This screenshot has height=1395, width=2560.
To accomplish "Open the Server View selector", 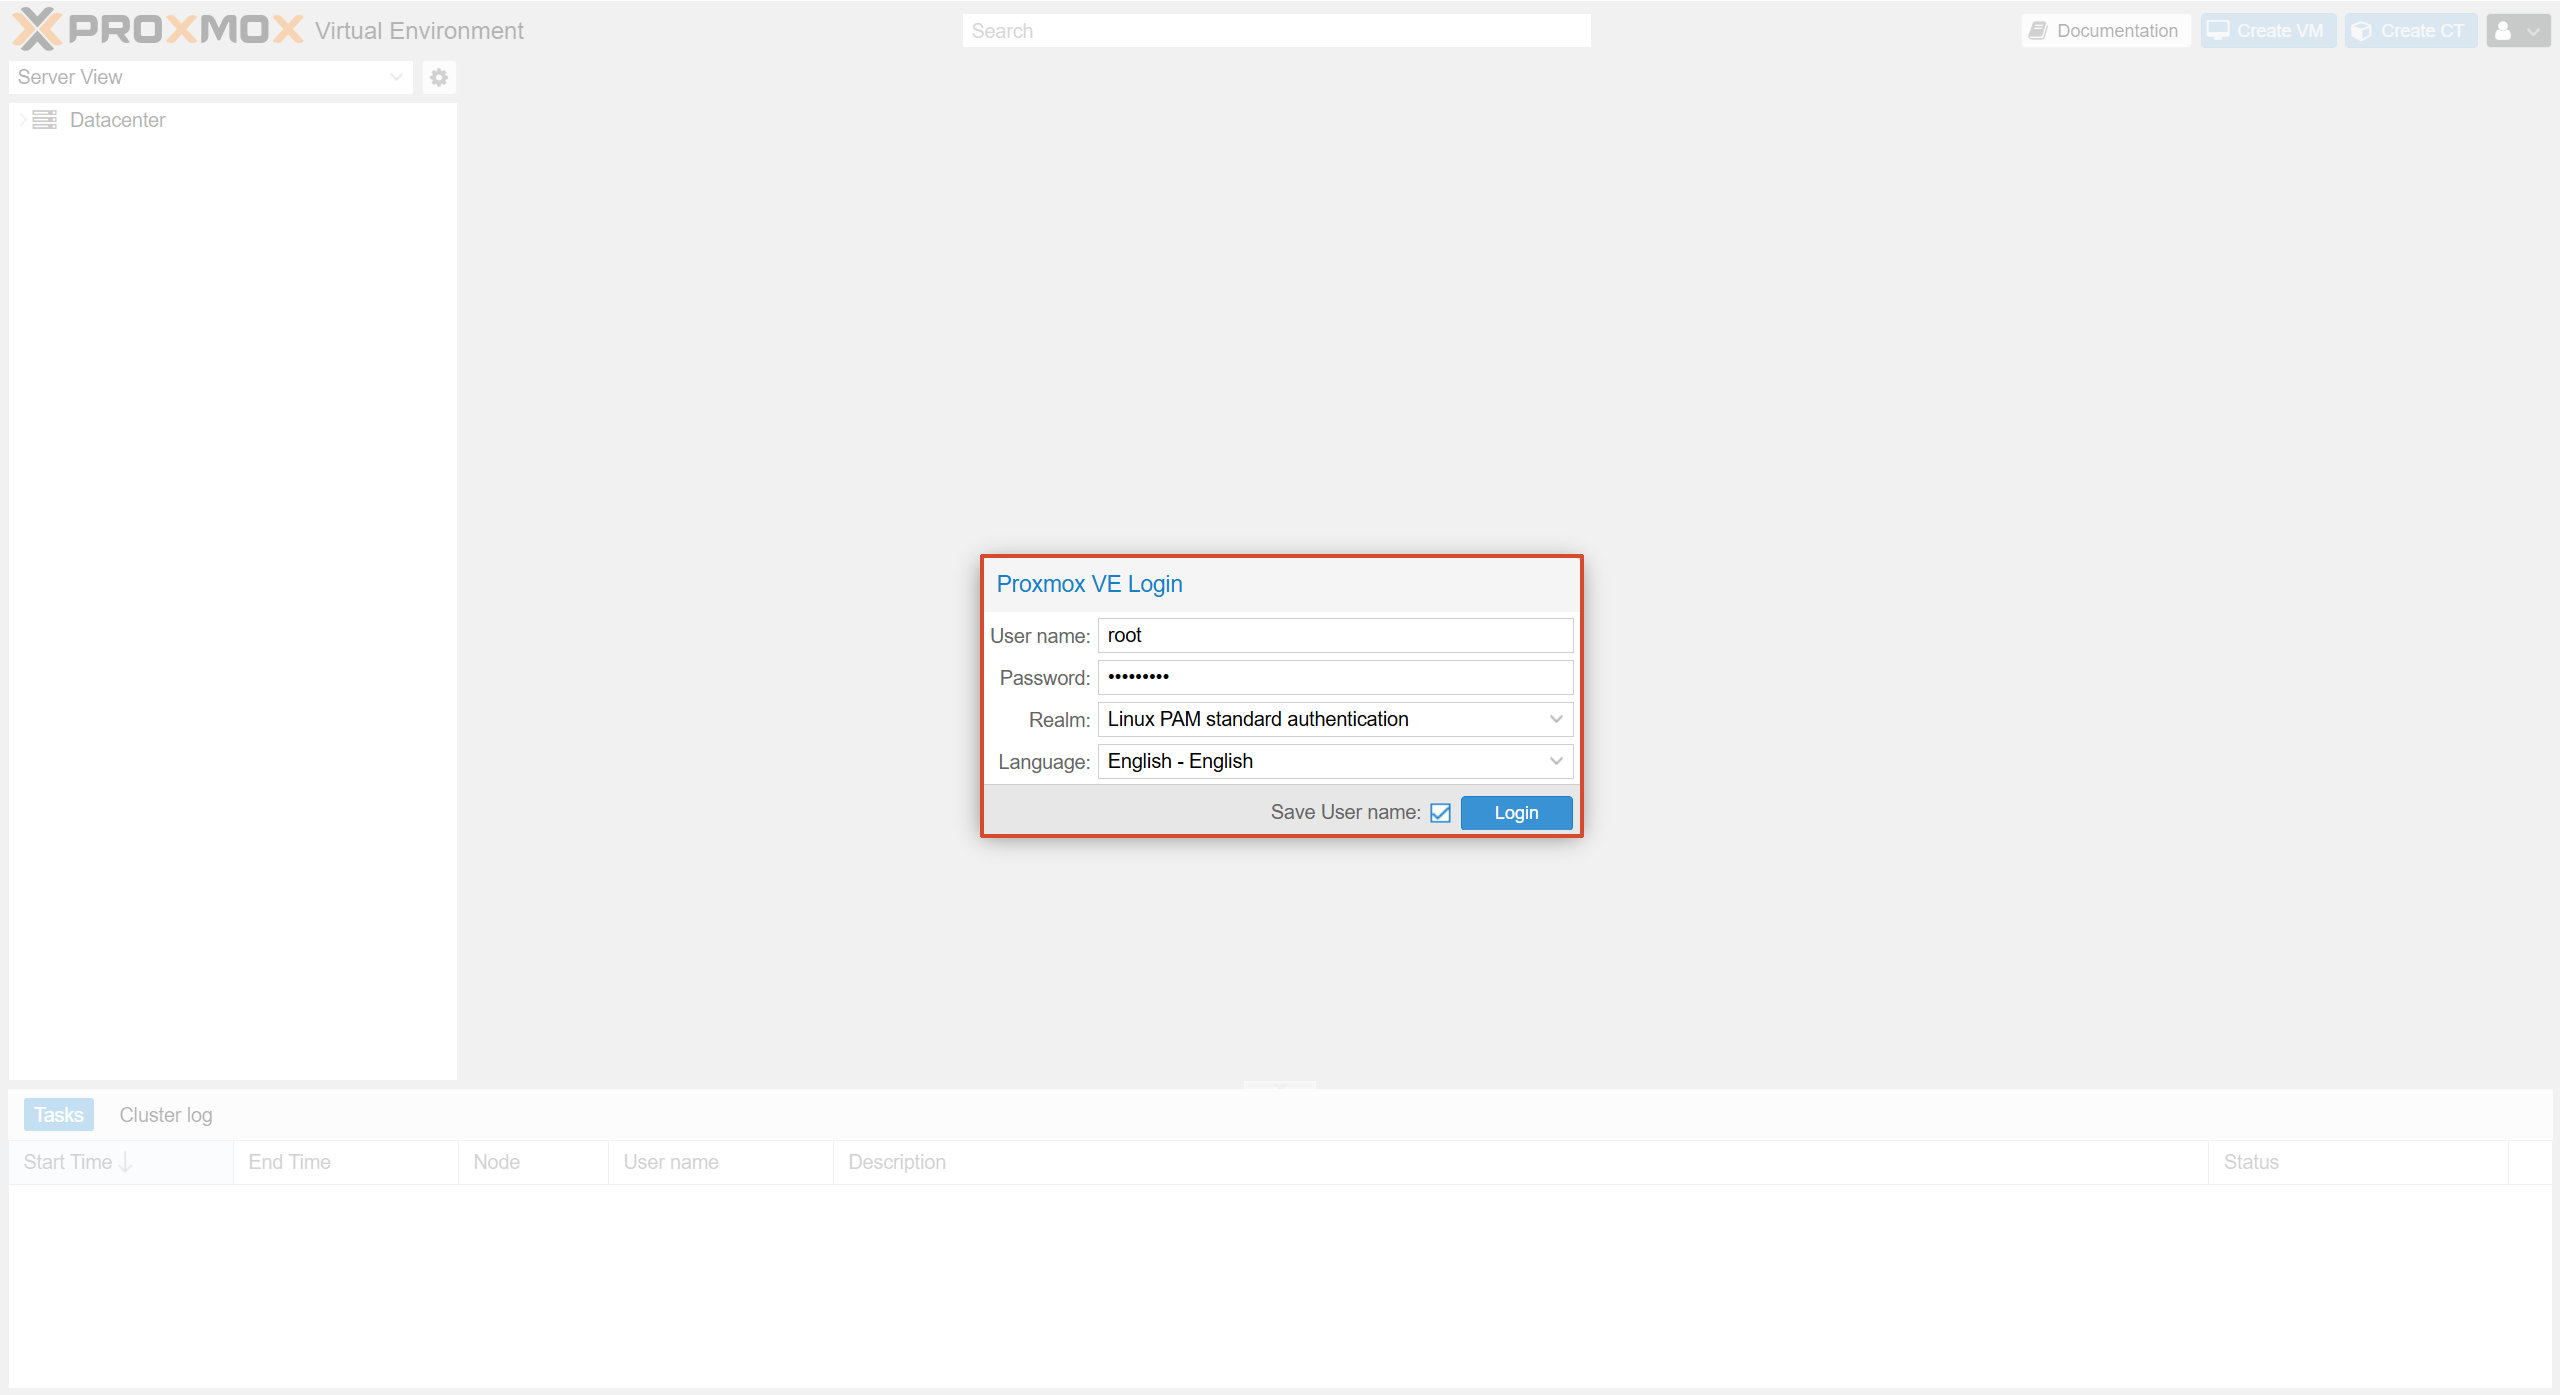I will 211,77.
